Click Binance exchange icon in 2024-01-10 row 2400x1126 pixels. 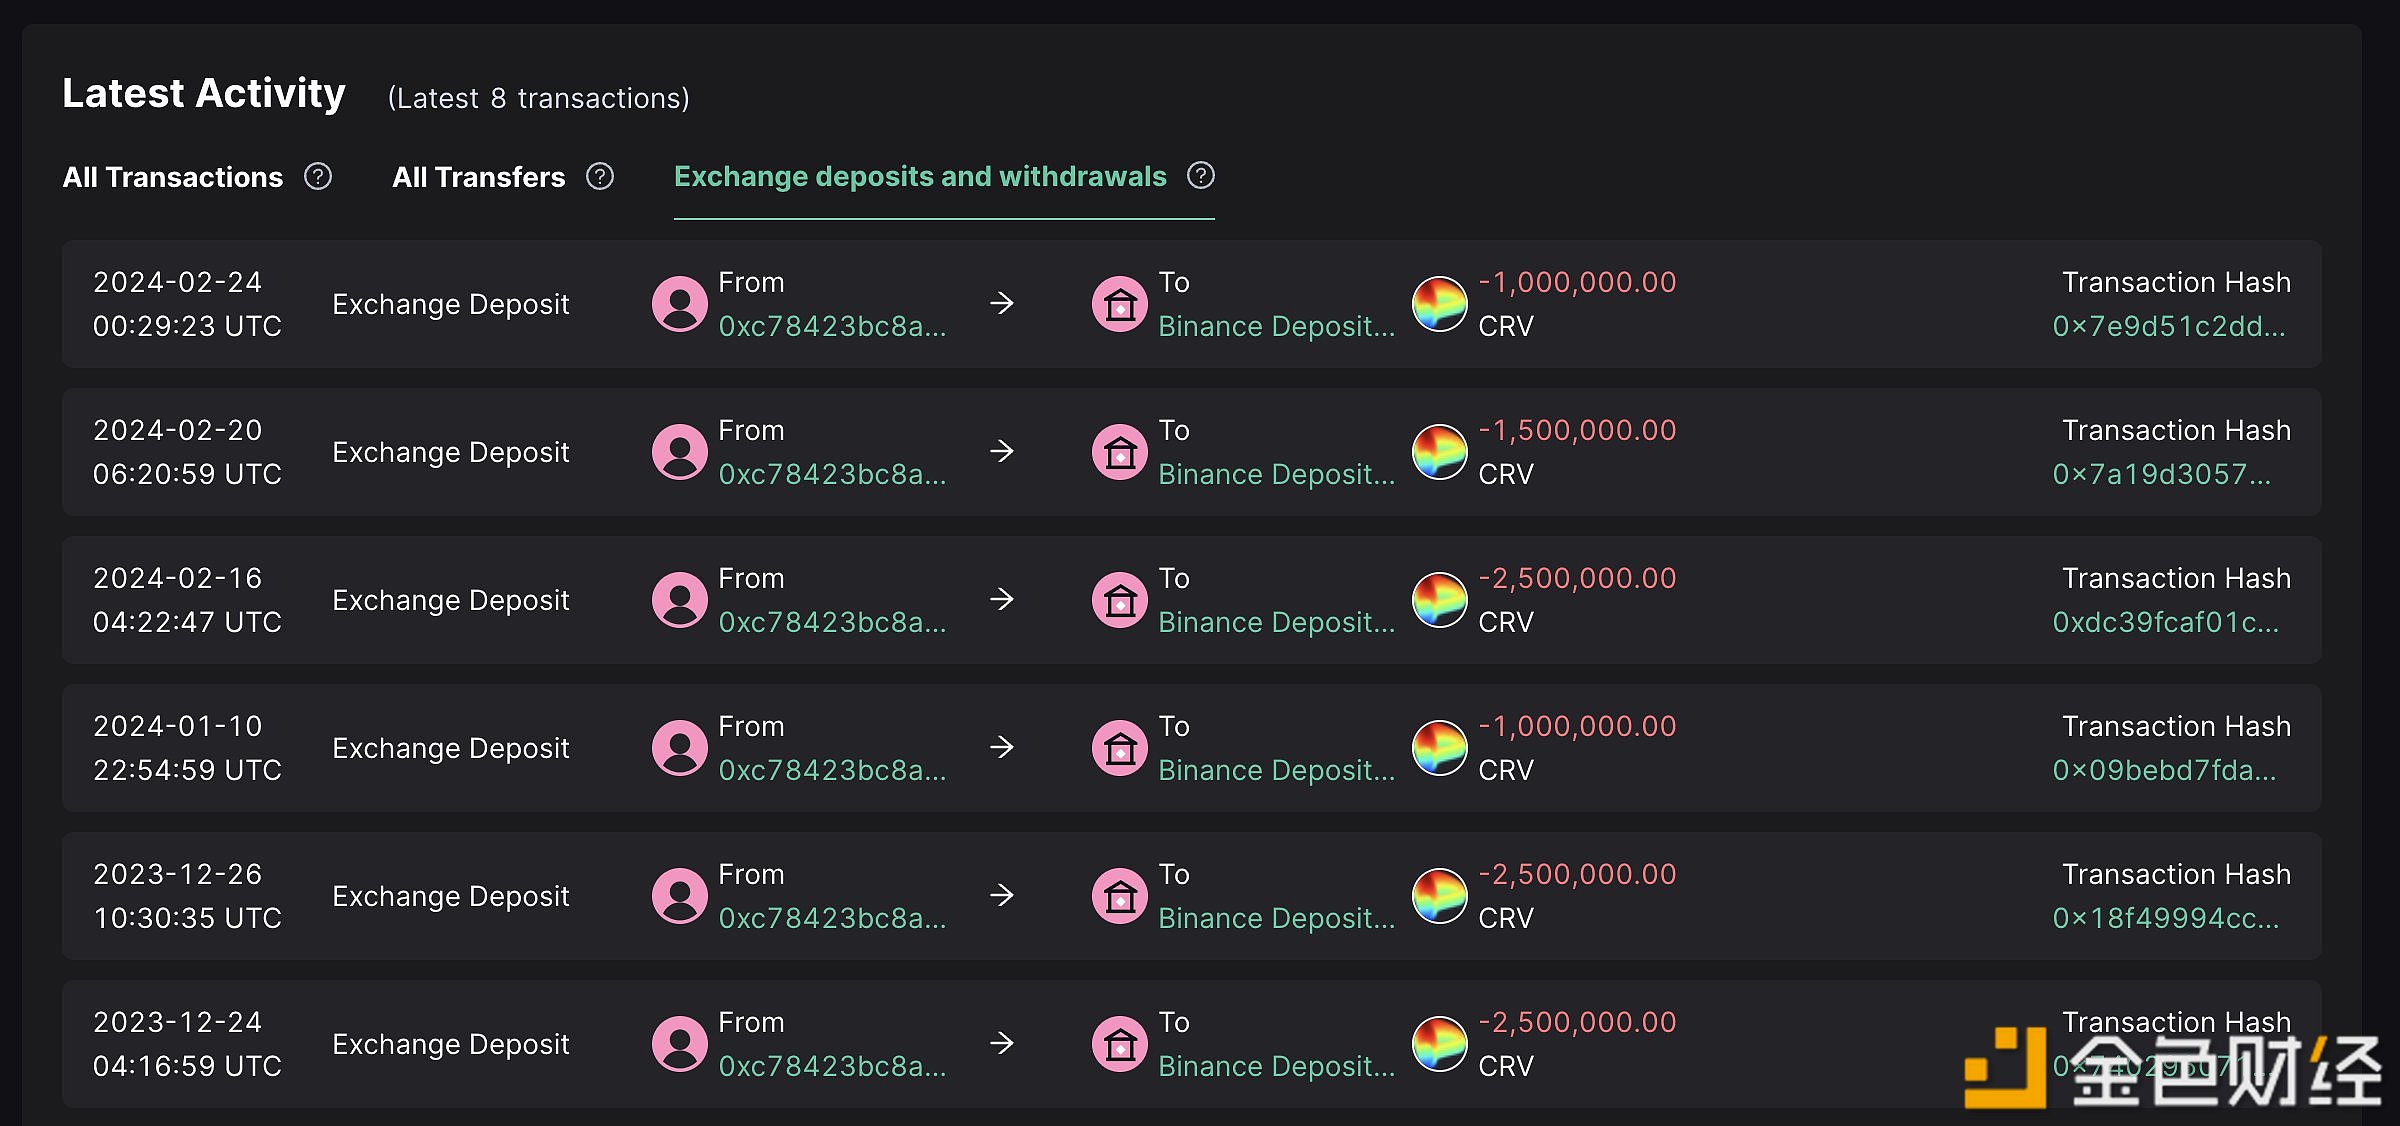click(1120, 748)
